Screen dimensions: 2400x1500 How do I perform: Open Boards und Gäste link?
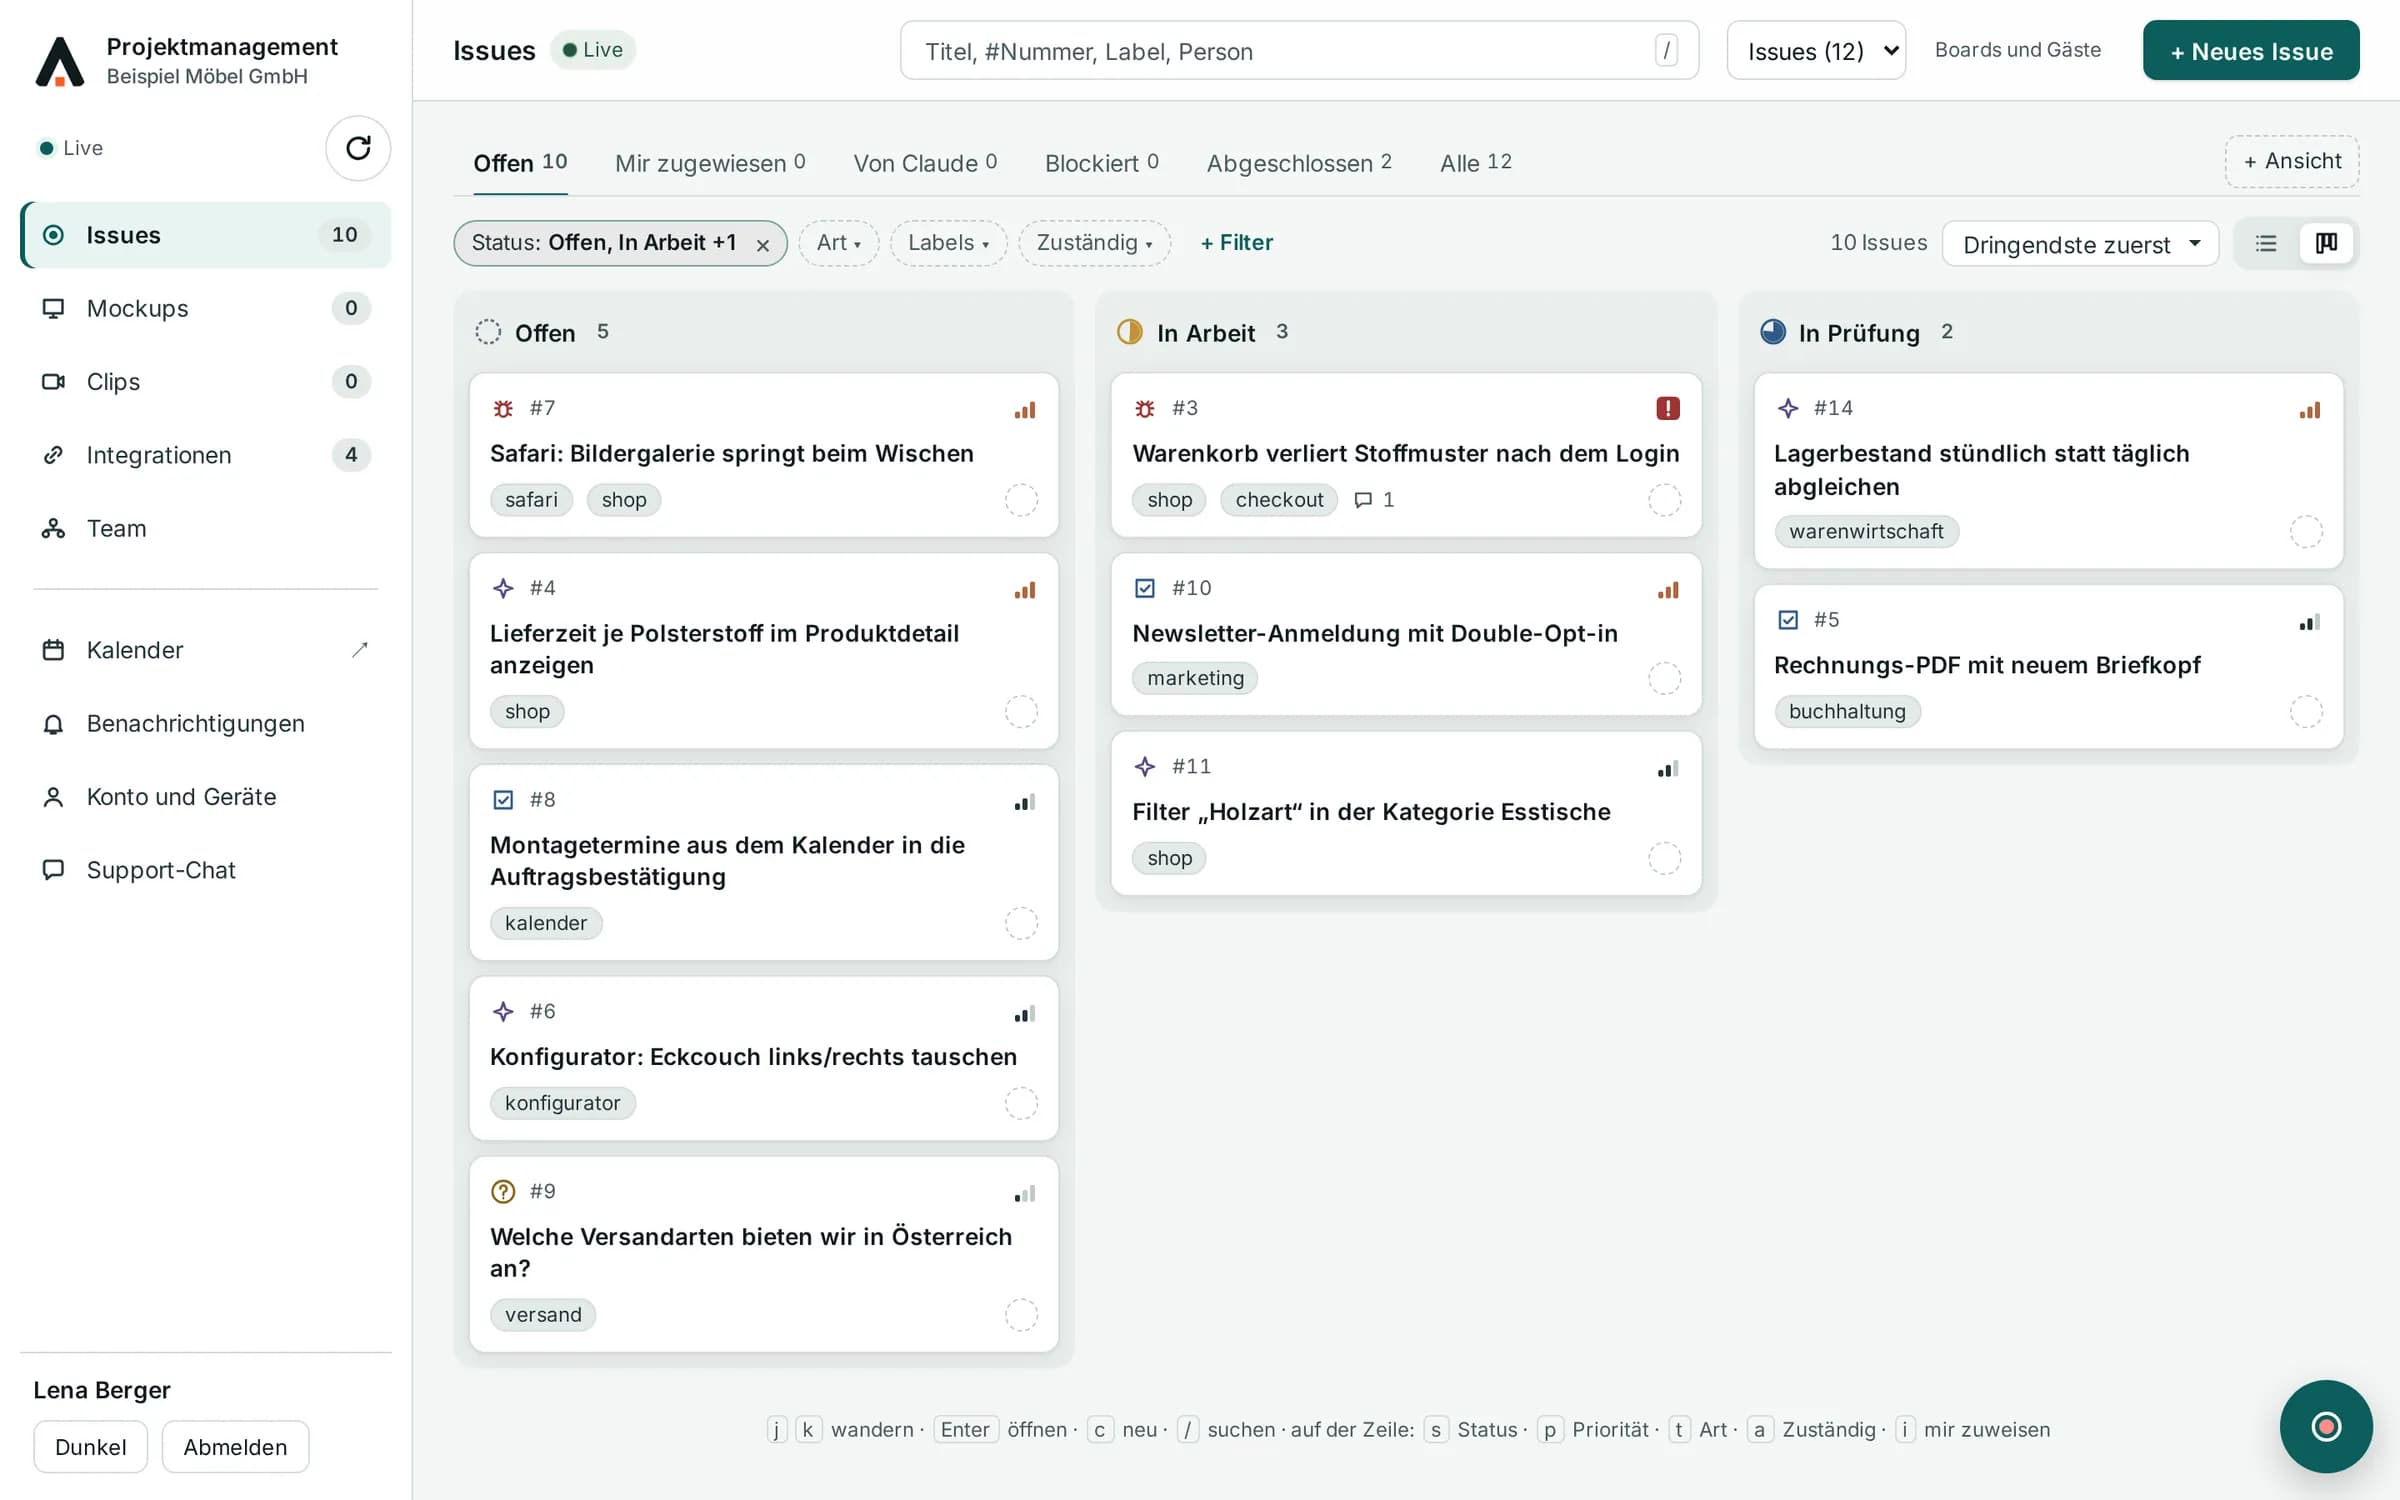[x=2018, y=50]
